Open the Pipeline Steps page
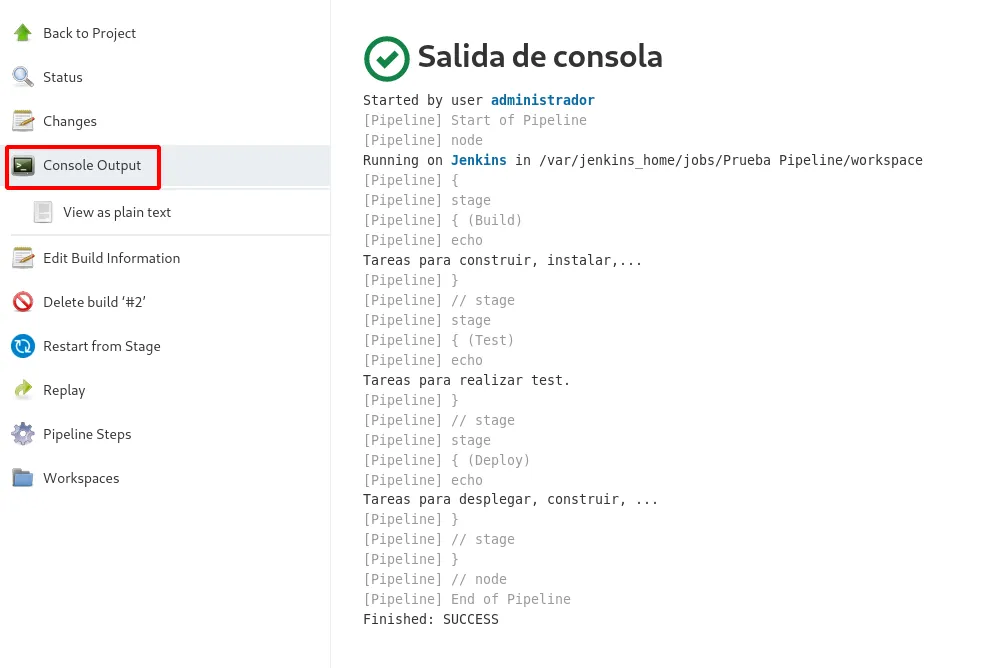 click(86, 434)
